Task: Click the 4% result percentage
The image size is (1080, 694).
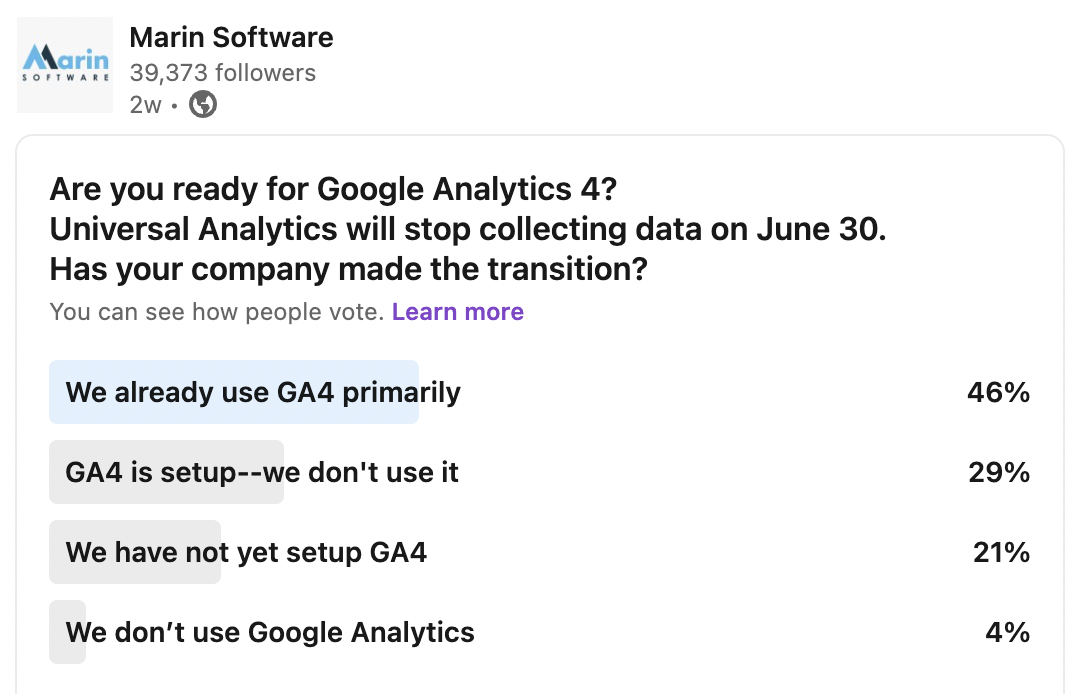Action: [x=1007, y=632]
